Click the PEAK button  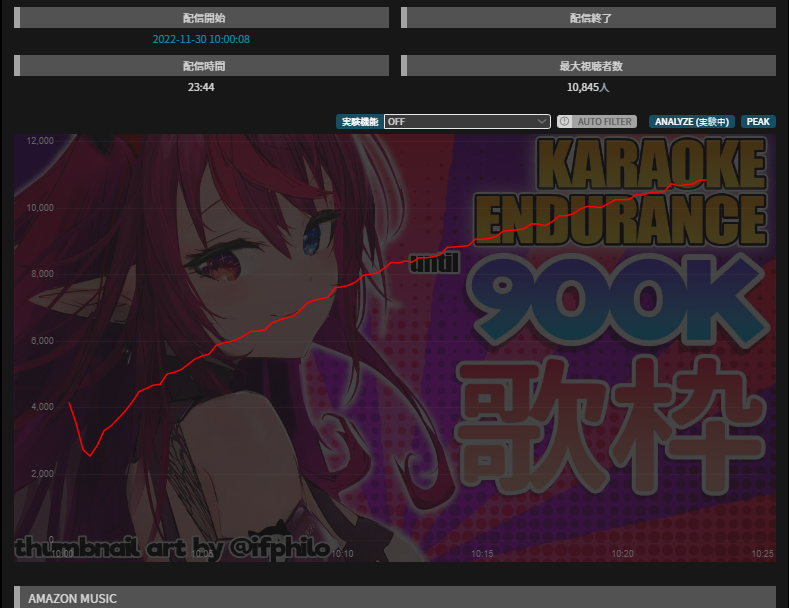coord(758,121)
